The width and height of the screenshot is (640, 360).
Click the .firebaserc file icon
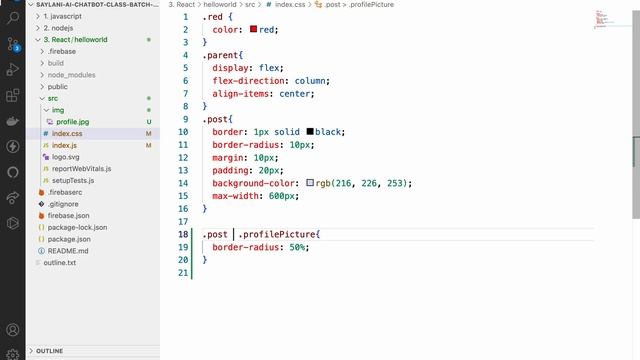pos(41,192)
